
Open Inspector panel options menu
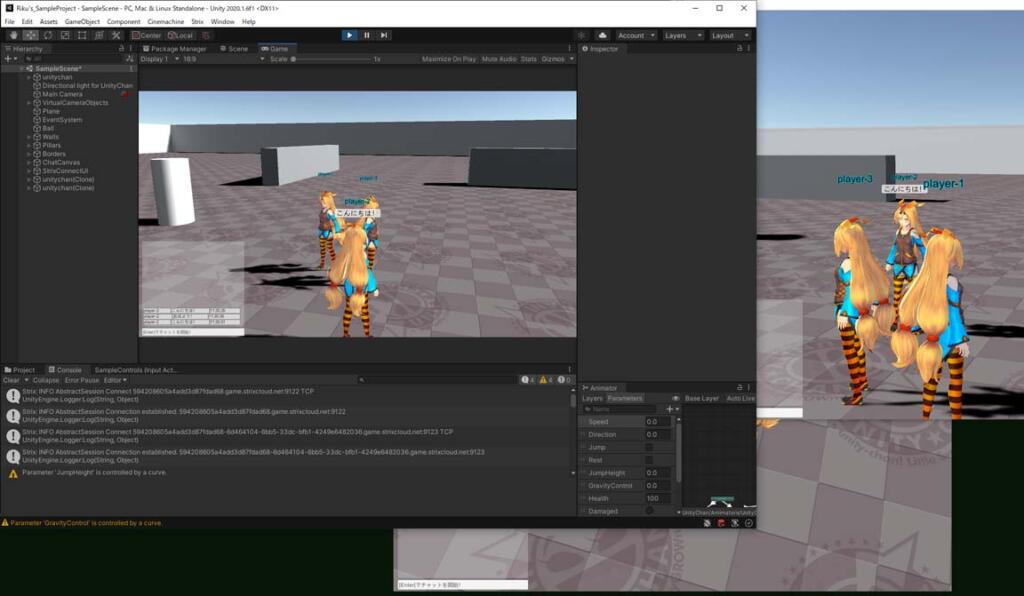748,48
